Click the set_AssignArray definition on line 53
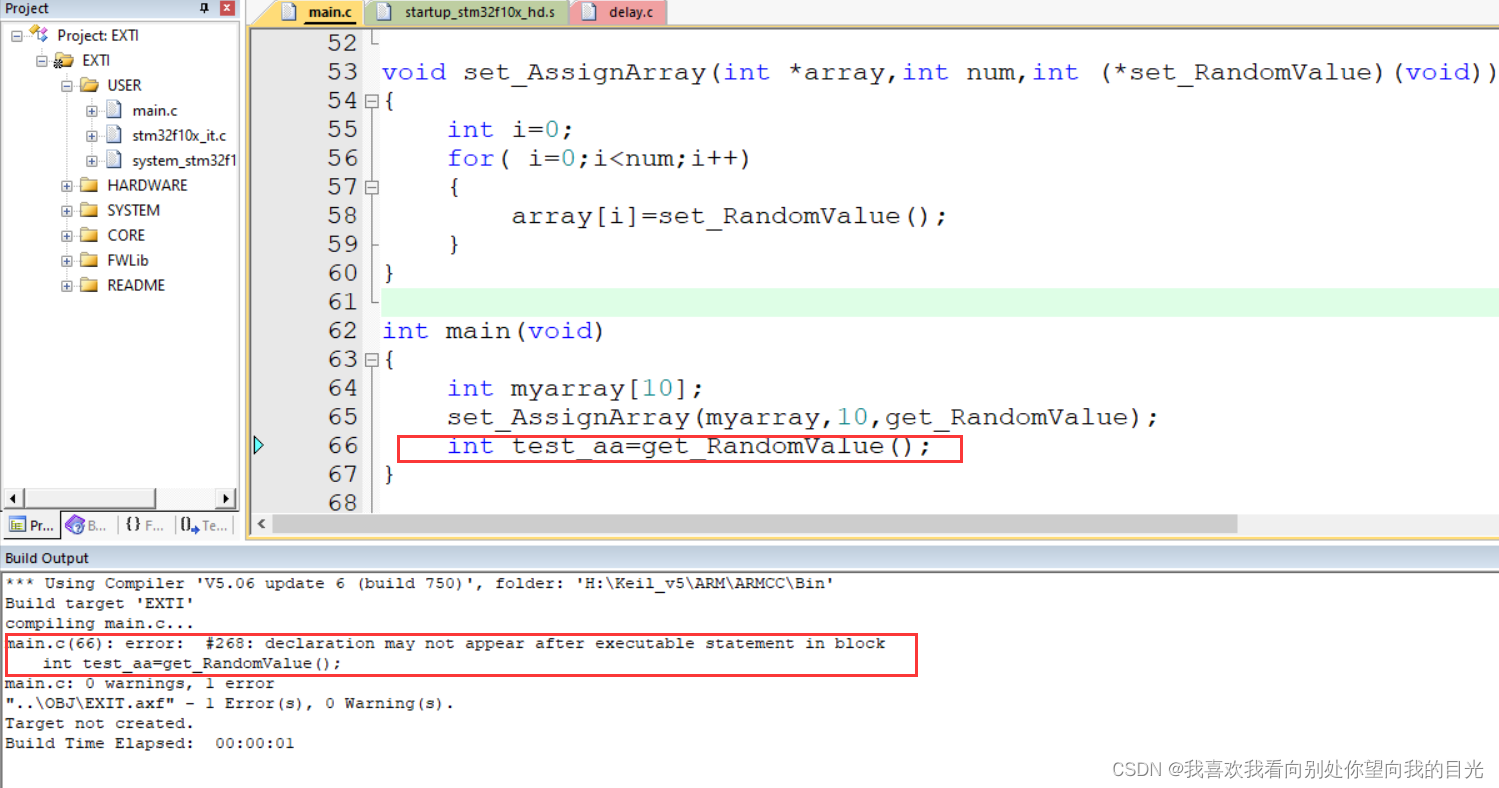 (938, 72)
